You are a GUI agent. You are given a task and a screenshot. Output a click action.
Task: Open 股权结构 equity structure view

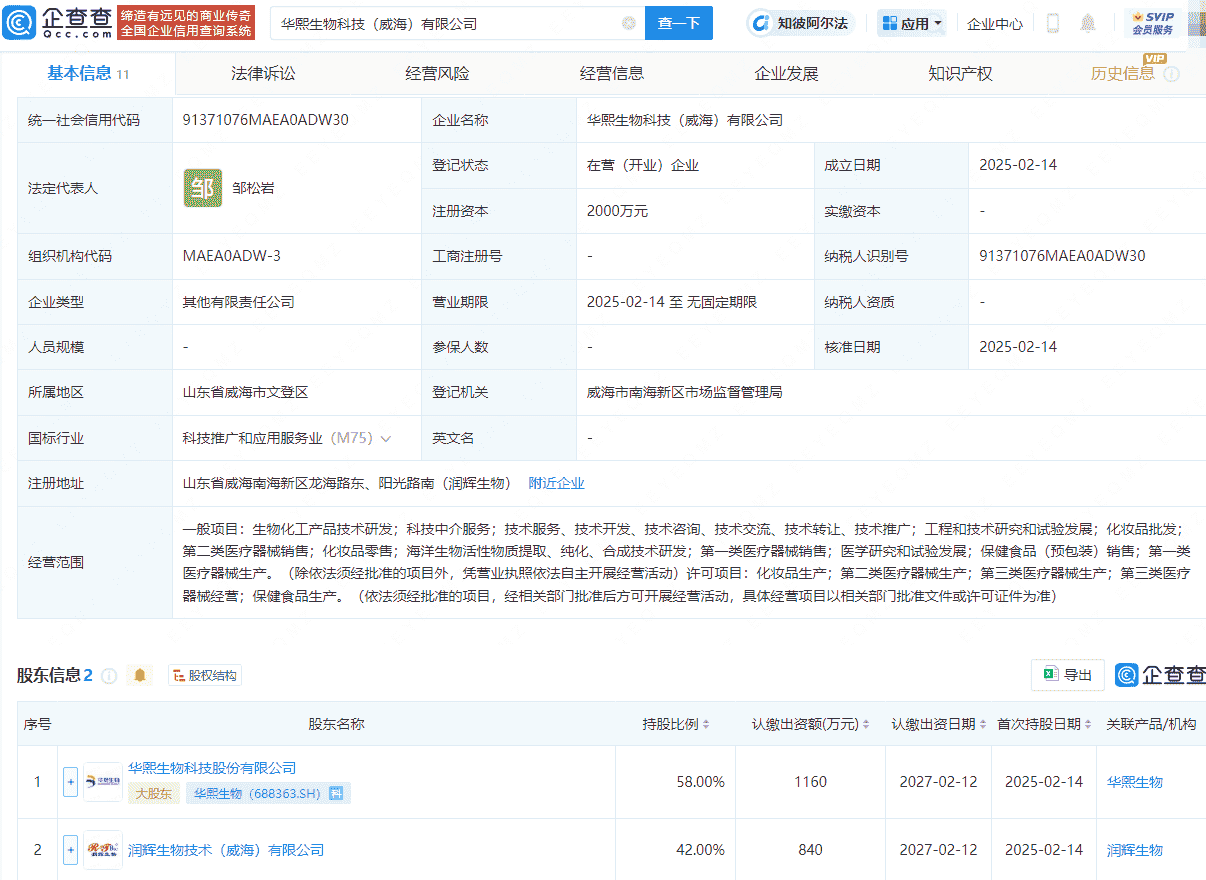point(204,675)
